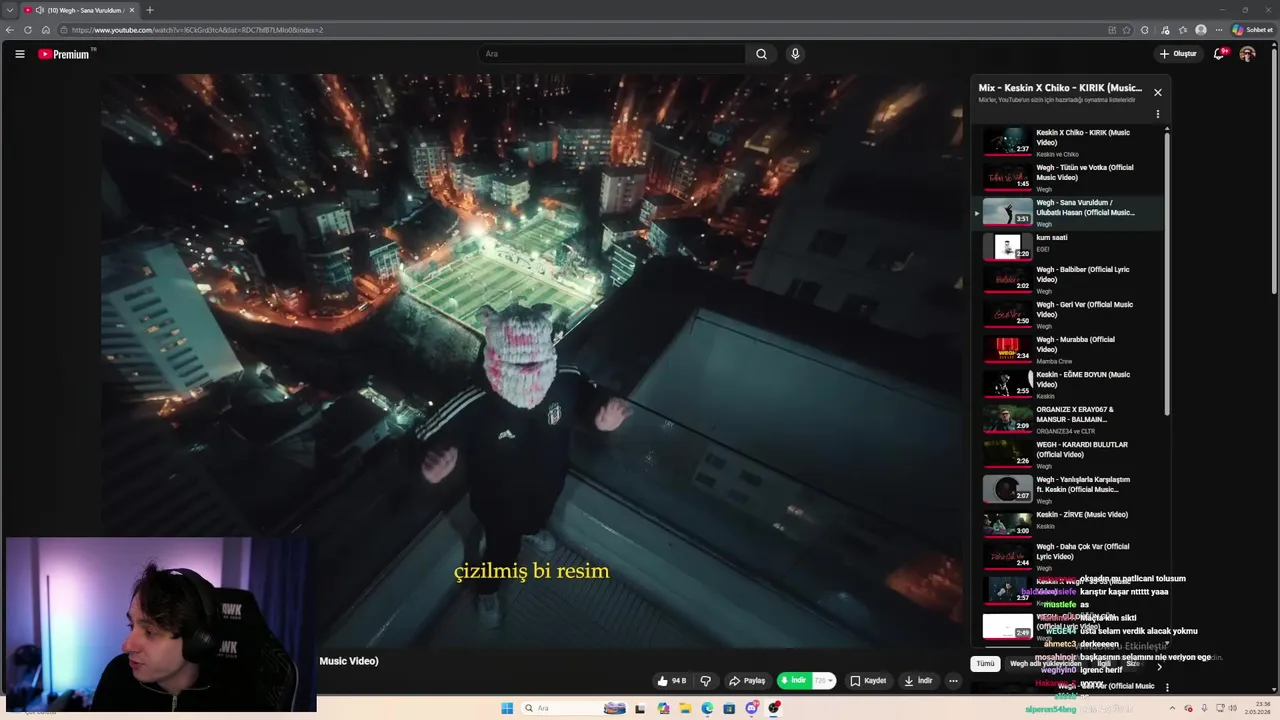This screenshot has height=720, width=1280.
Task: Mute the tab via speaker icon
Action: (39, 10)
